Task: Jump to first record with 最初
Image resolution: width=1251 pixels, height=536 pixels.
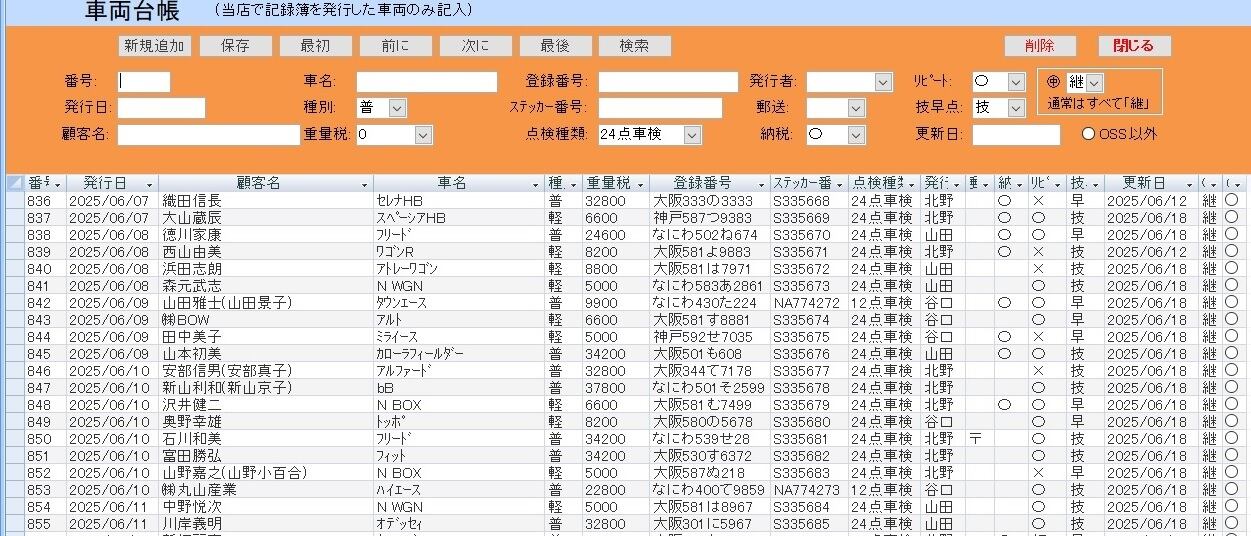Action: [x=315, y=46]
